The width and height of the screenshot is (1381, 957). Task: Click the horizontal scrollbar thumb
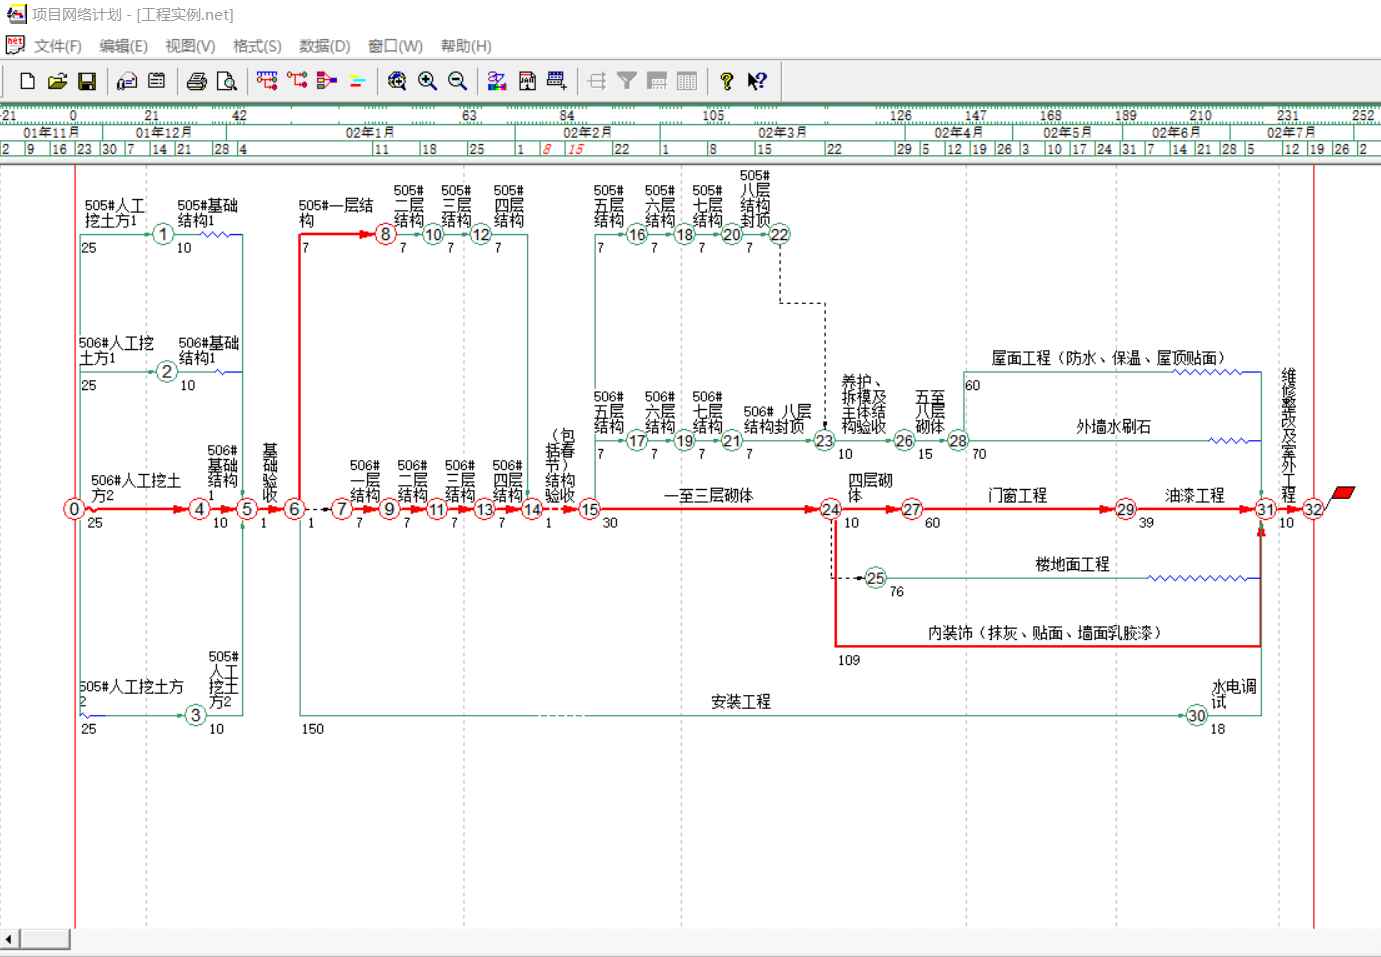coord(45,939)
